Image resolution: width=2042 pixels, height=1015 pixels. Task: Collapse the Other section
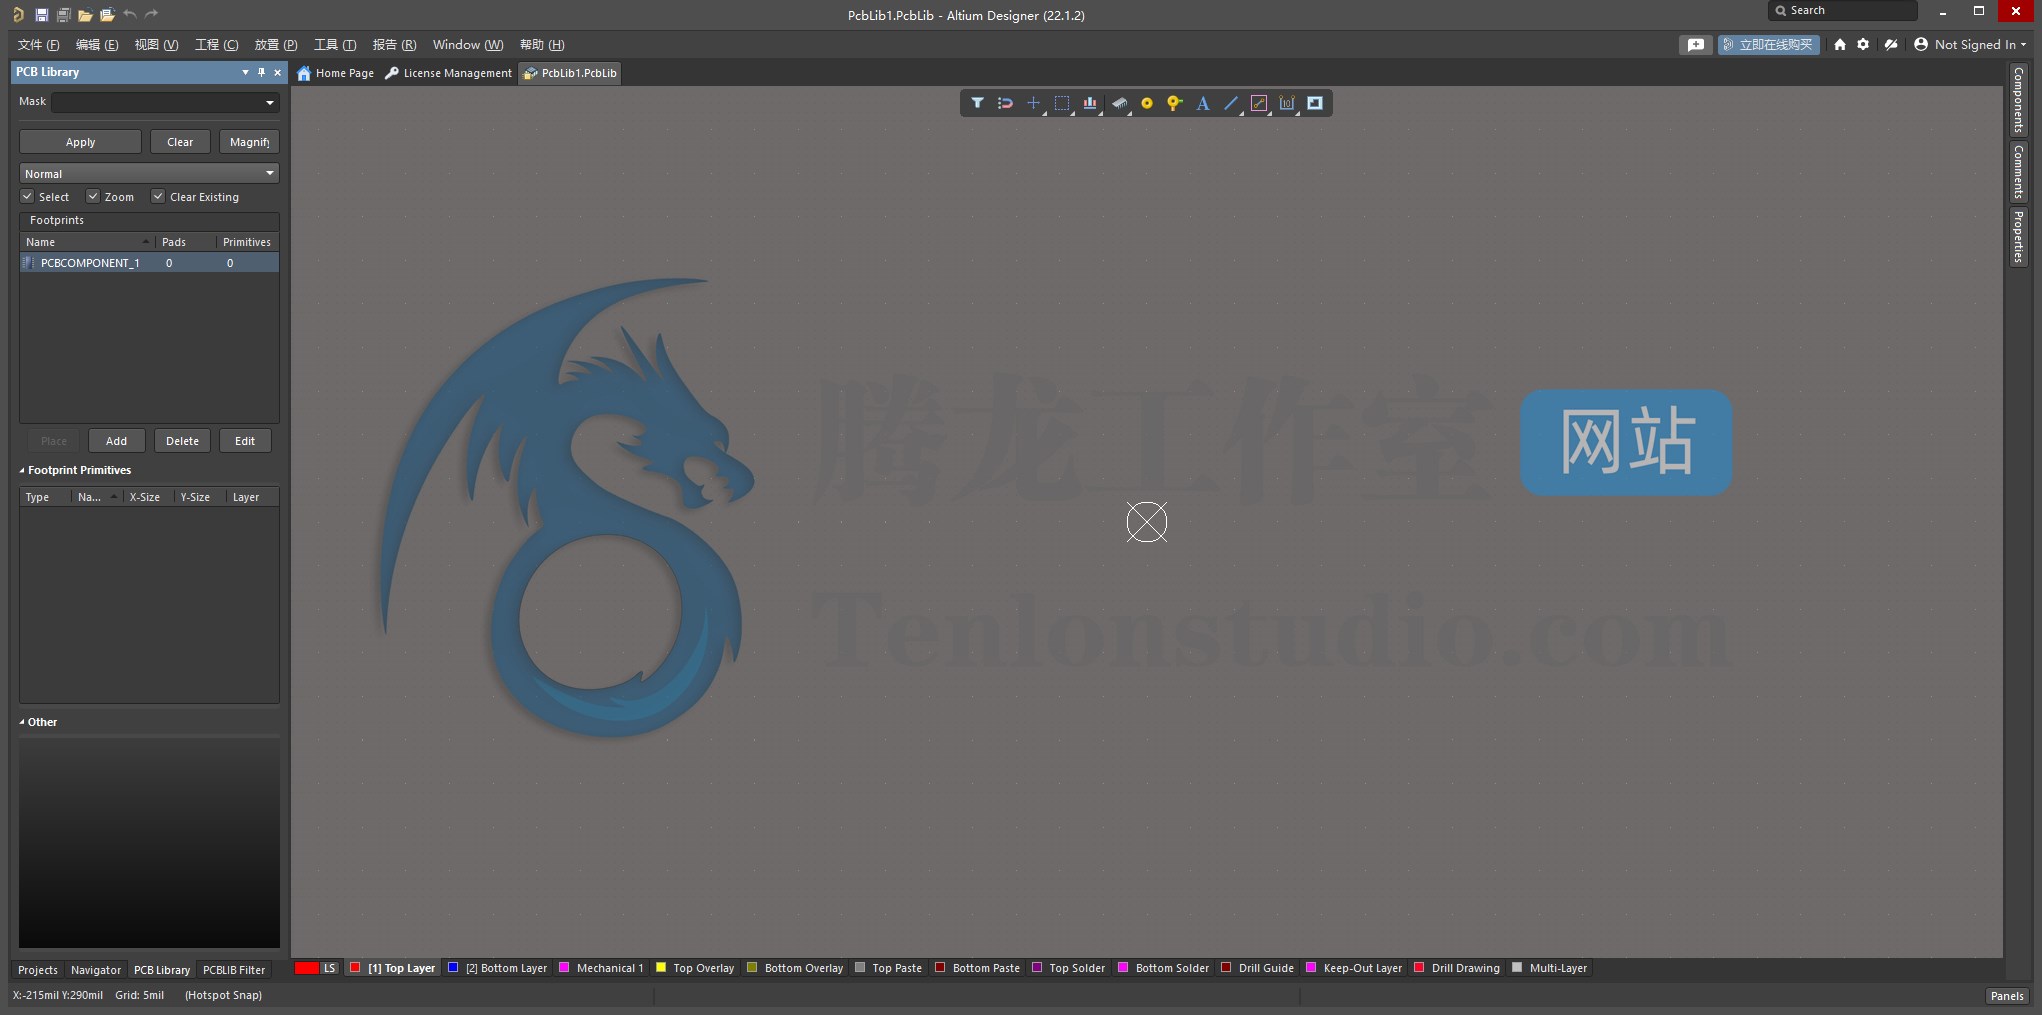tap(22, 722)
